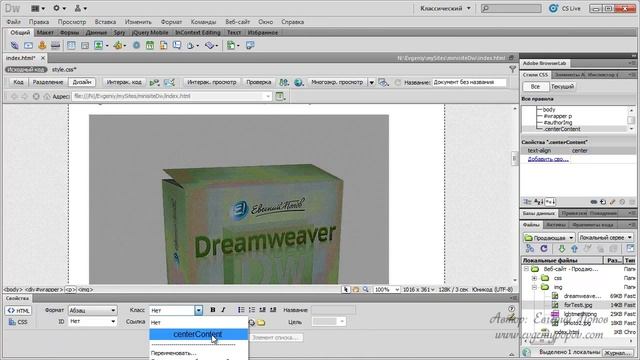Click the Unordered List icon
Viewport: 640px width, 360px height.
[241, 310]
